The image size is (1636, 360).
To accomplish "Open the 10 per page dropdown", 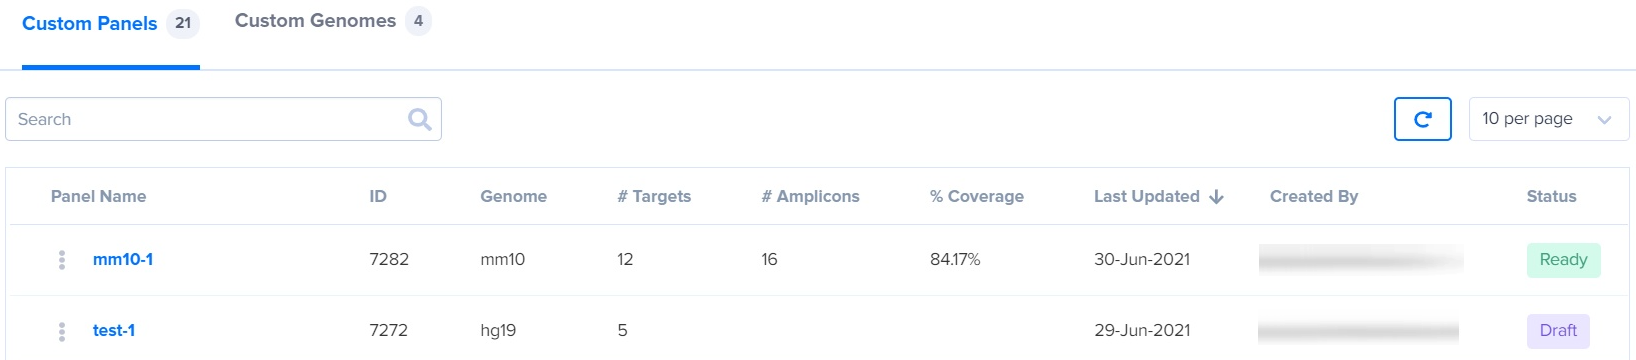I will [x=1549, y=119].
